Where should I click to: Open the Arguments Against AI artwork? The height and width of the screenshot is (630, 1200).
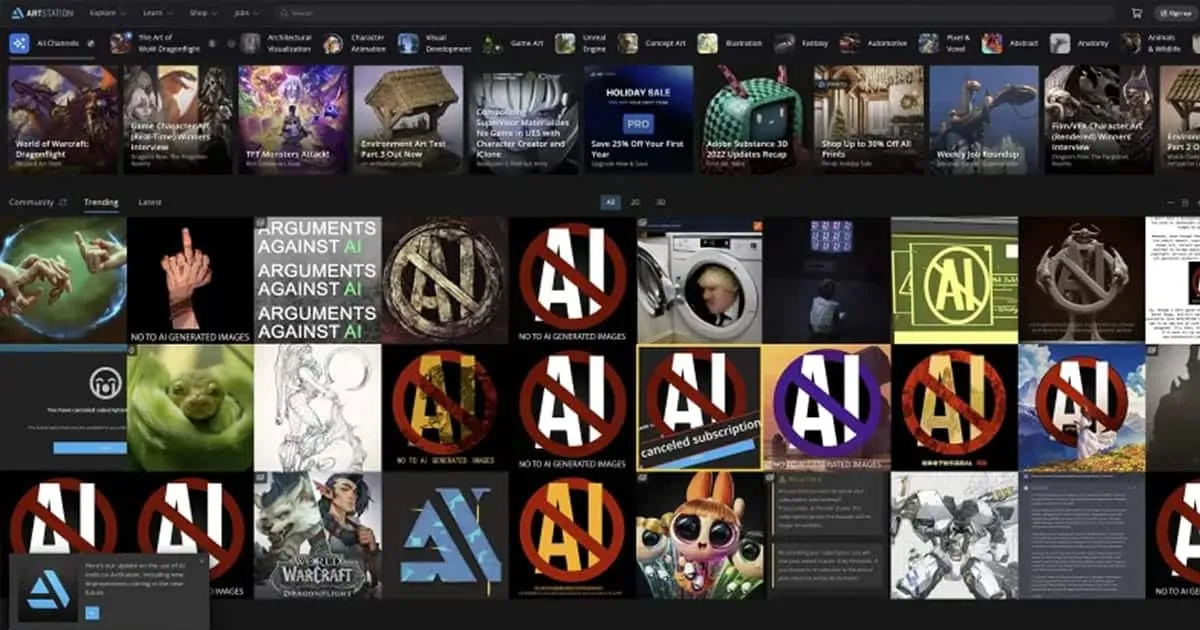click(317, 280)
